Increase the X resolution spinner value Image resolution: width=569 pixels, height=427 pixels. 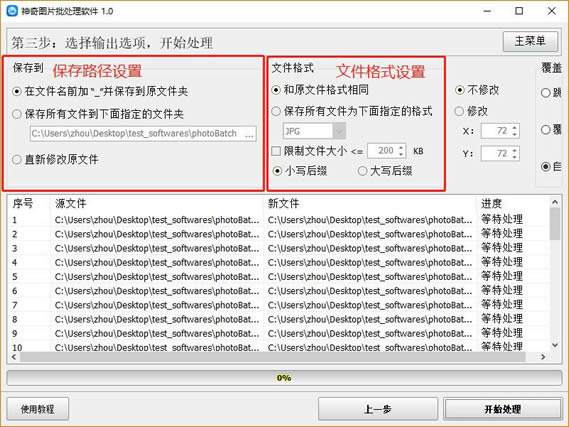(x=515, y=128)
